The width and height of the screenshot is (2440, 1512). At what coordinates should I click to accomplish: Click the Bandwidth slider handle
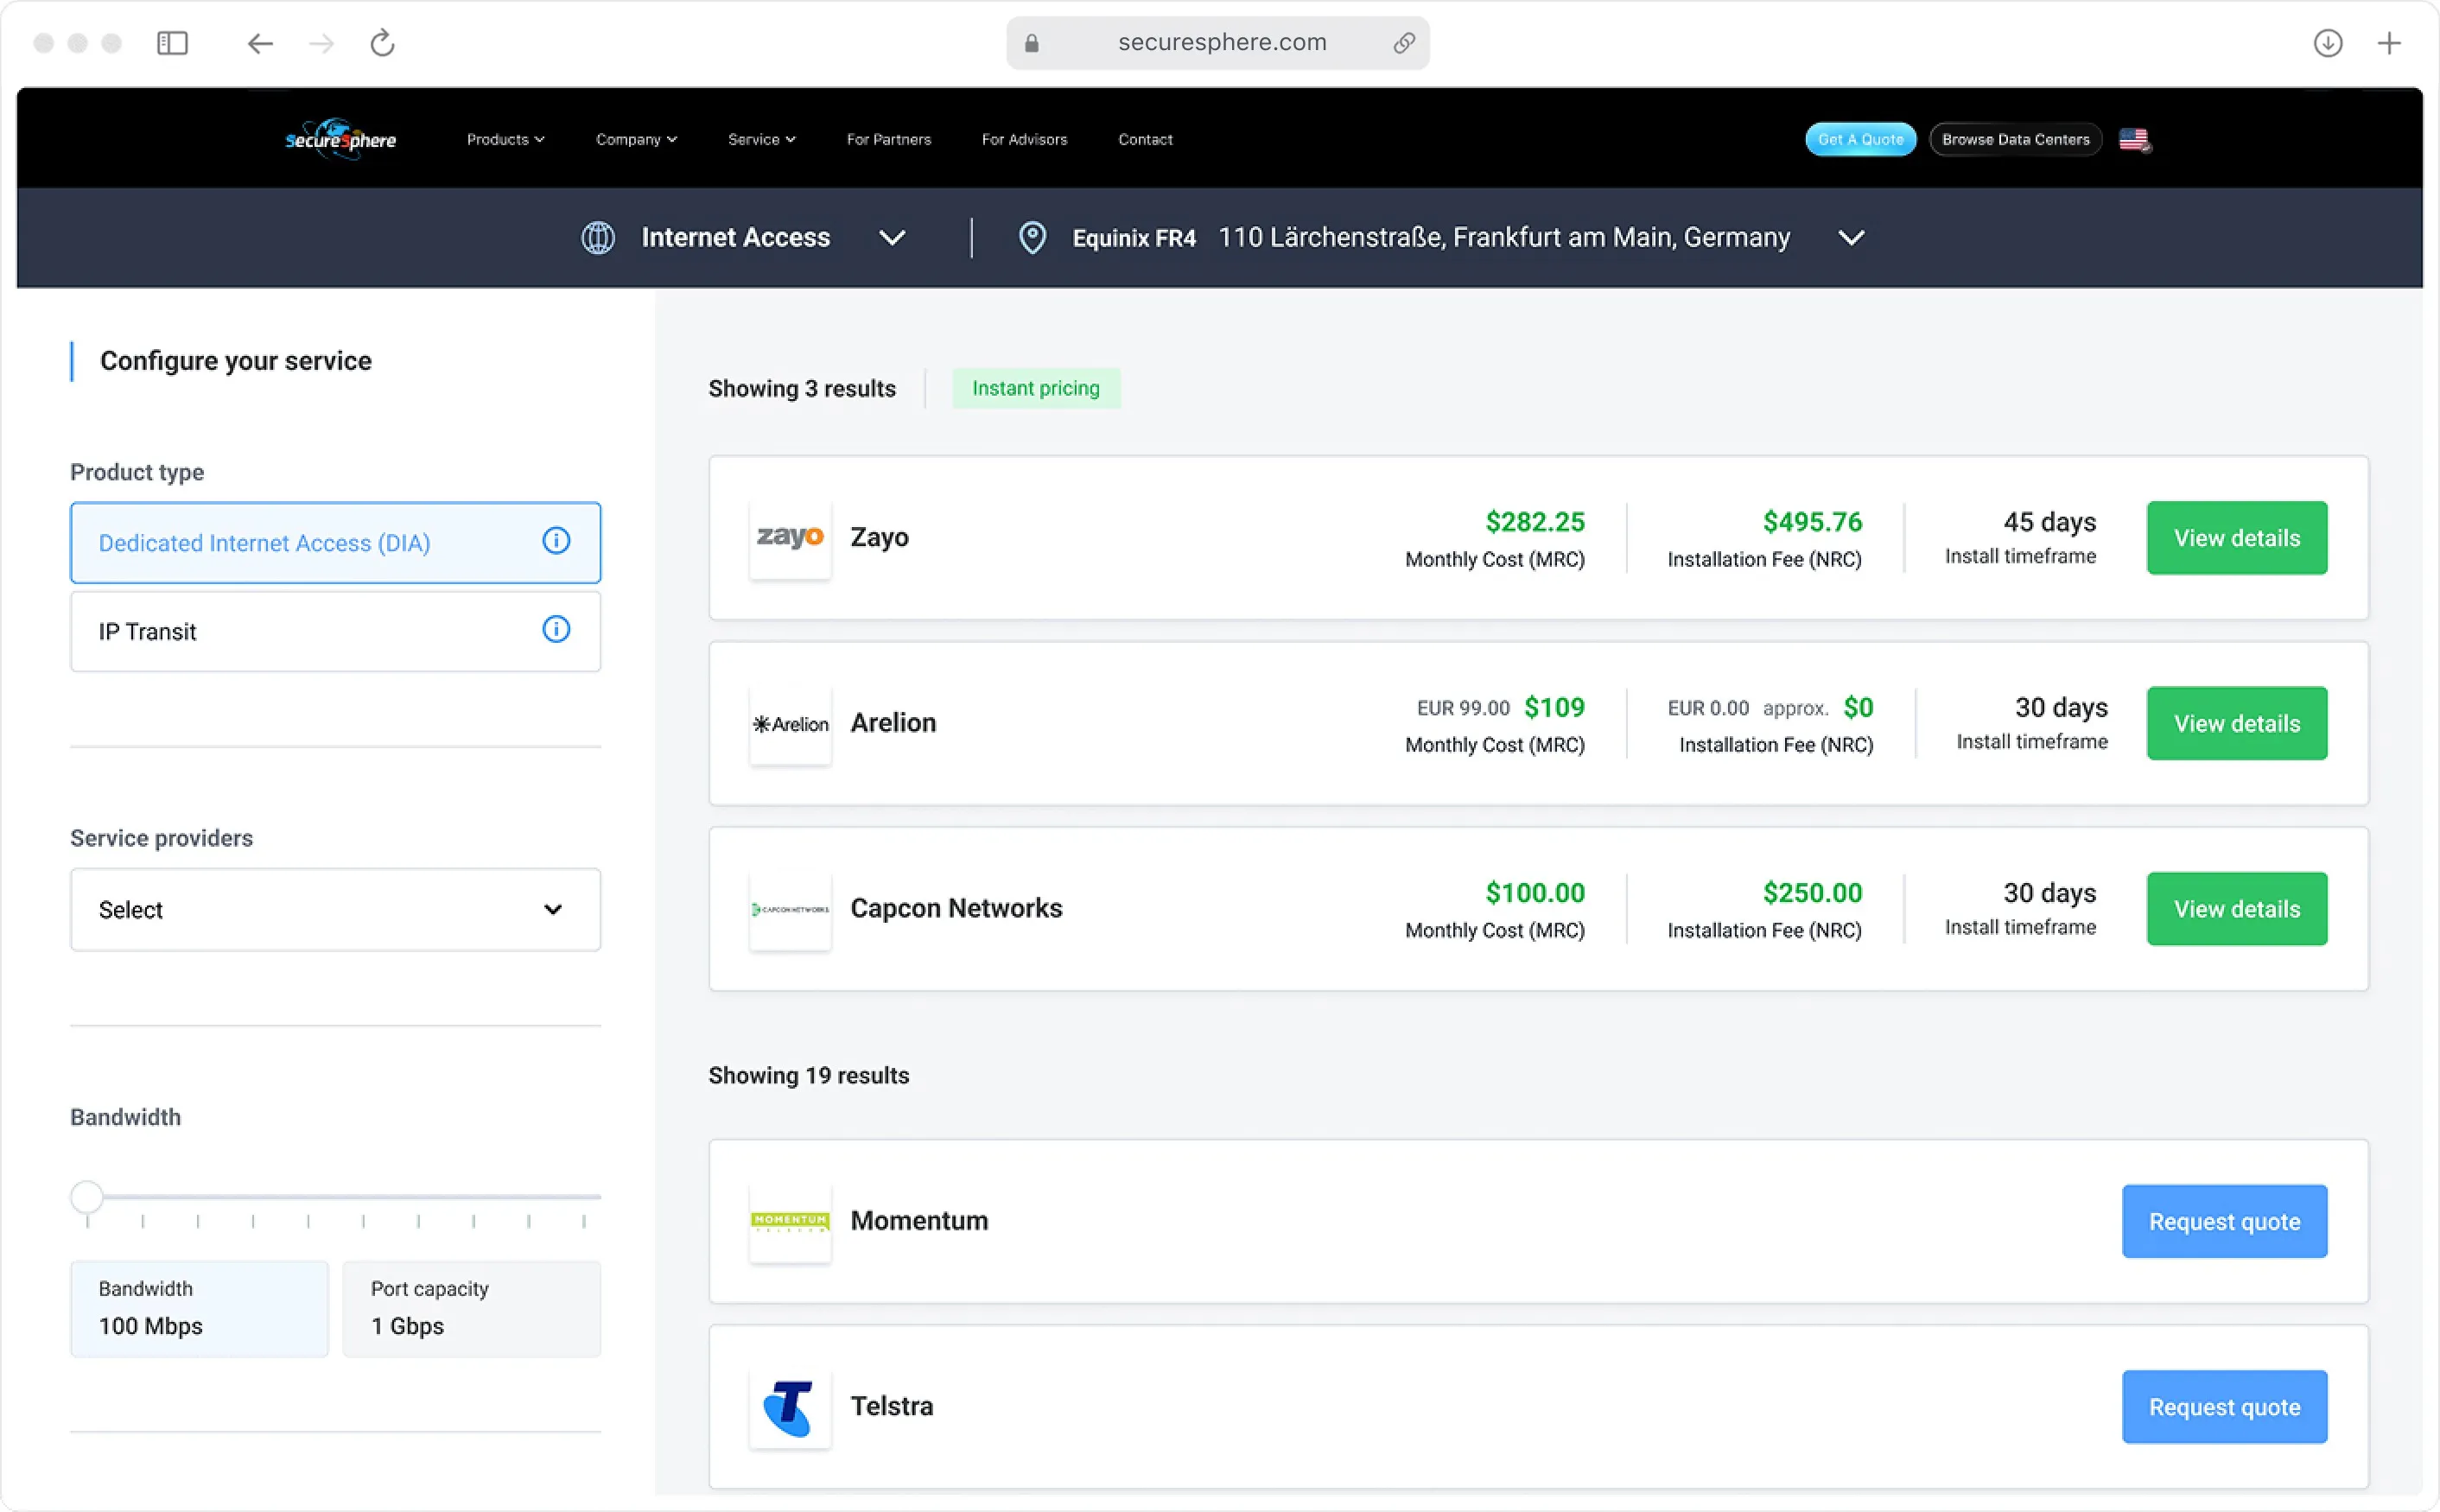coord(87,1196)
